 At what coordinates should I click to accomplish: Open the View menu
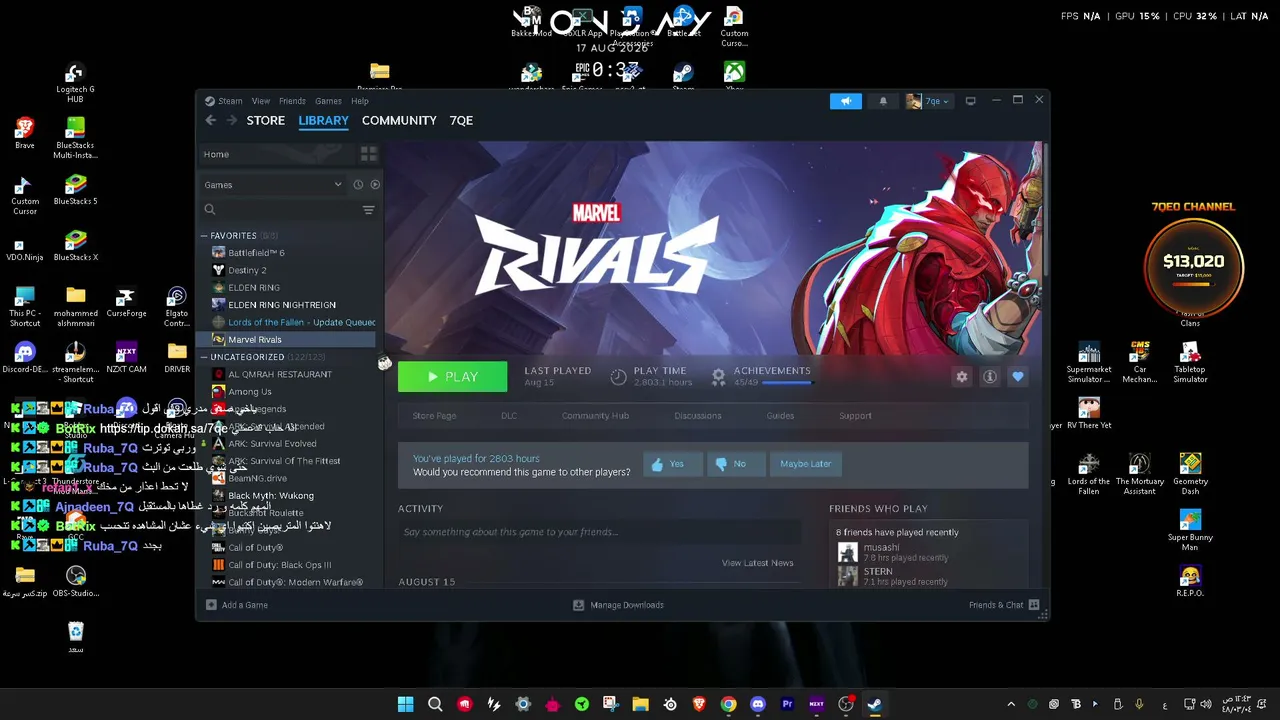point(261,101)
